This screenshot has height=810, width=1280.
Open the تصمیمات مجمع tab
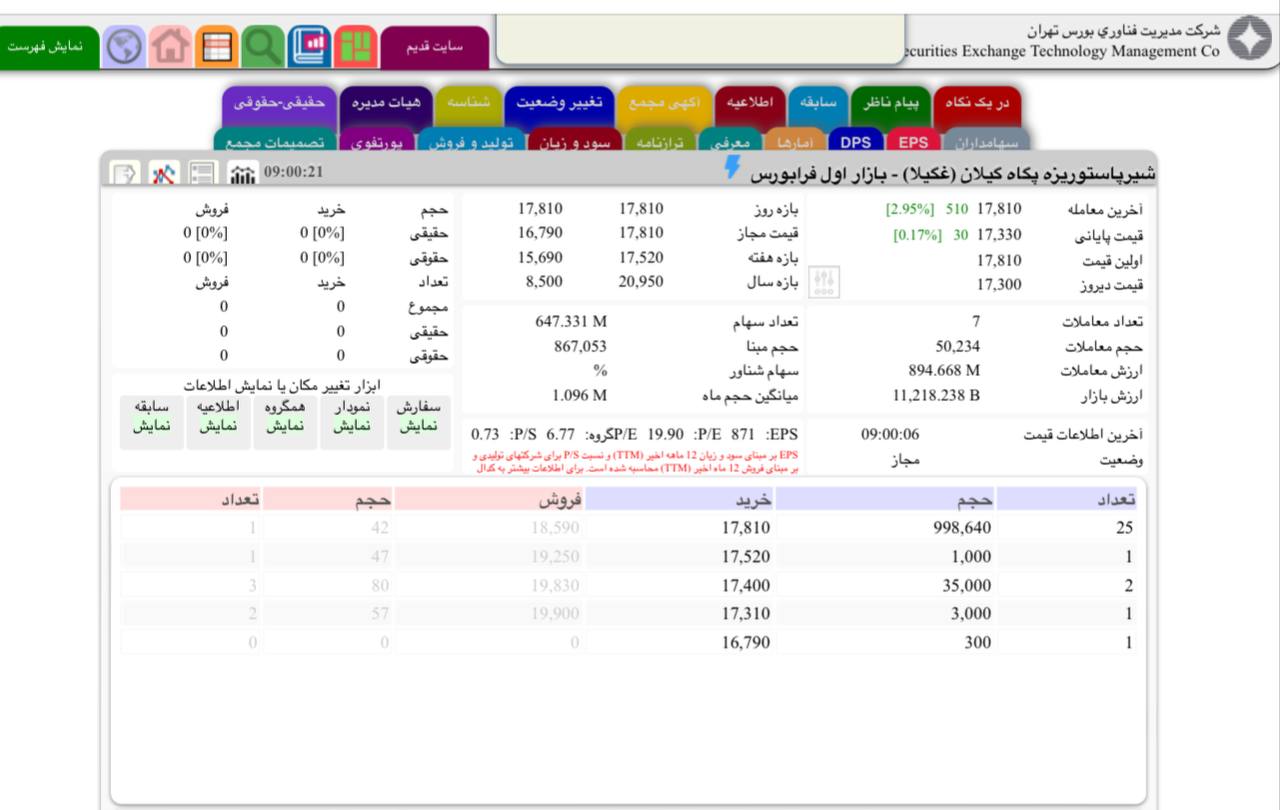275,142
